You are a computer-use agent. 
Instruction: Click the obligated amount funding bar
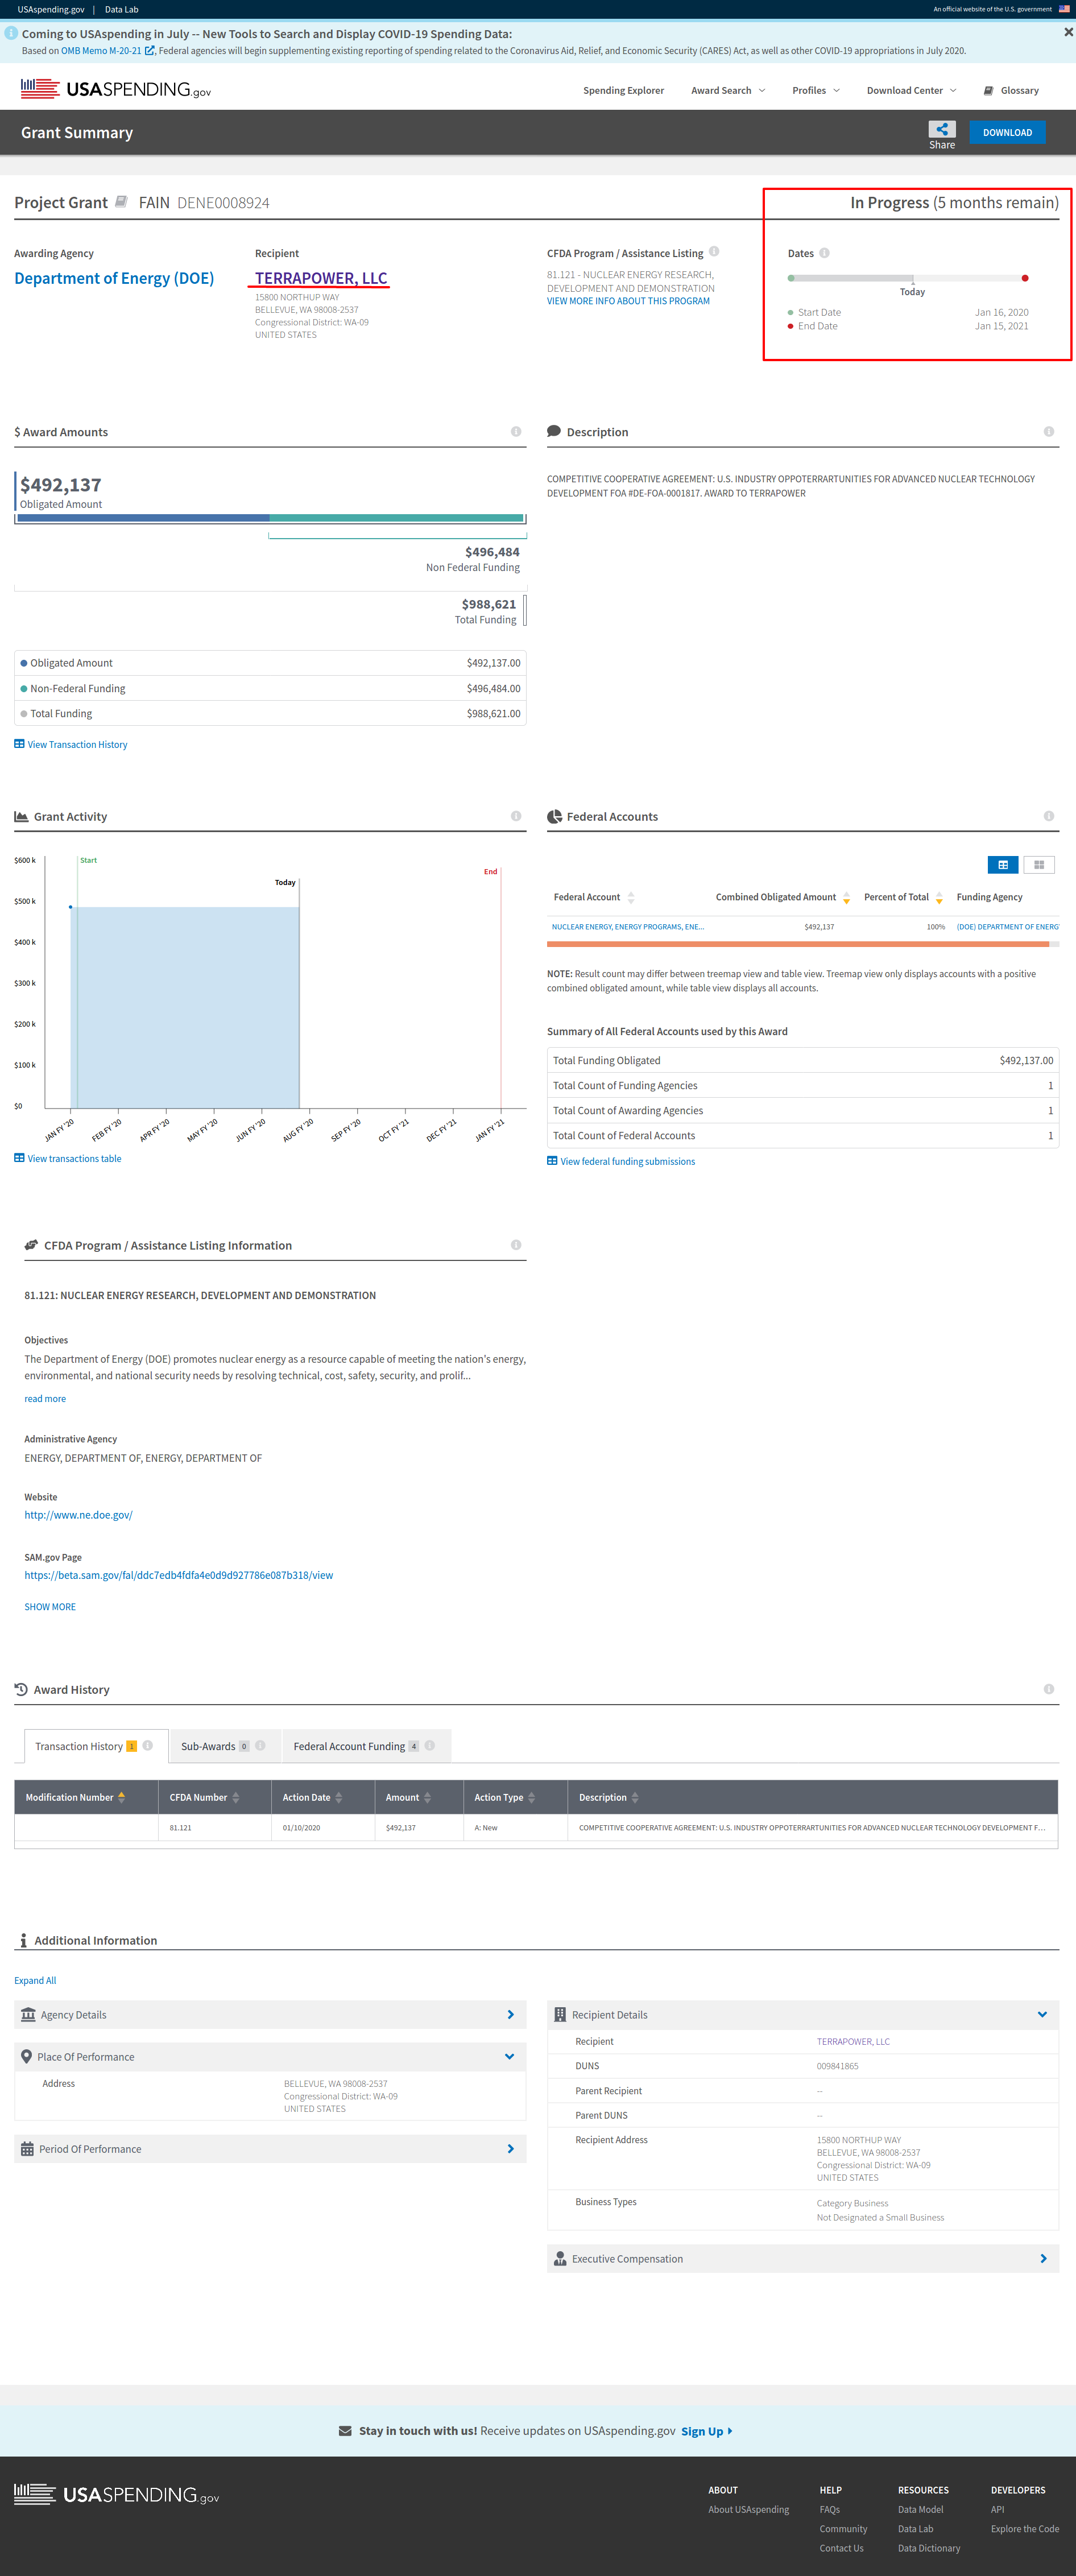(x=142, y=518)
